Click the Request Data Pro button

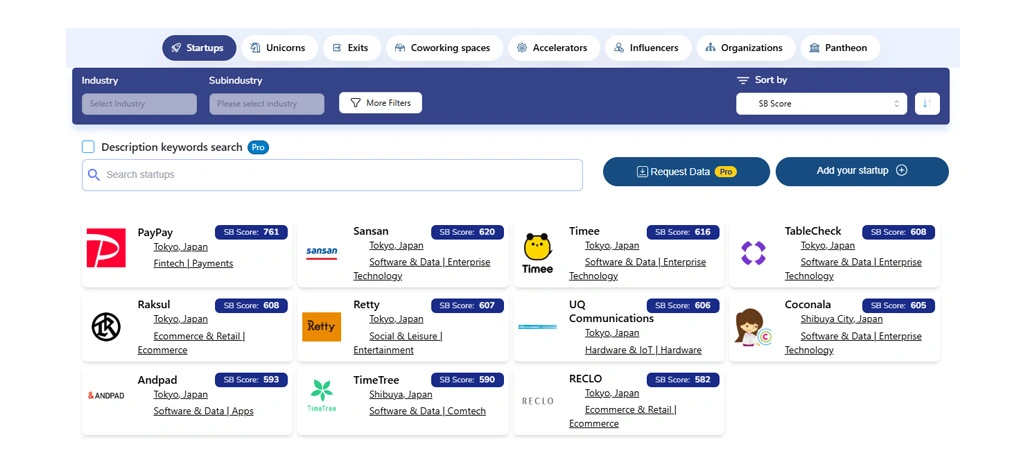point(686,171)
